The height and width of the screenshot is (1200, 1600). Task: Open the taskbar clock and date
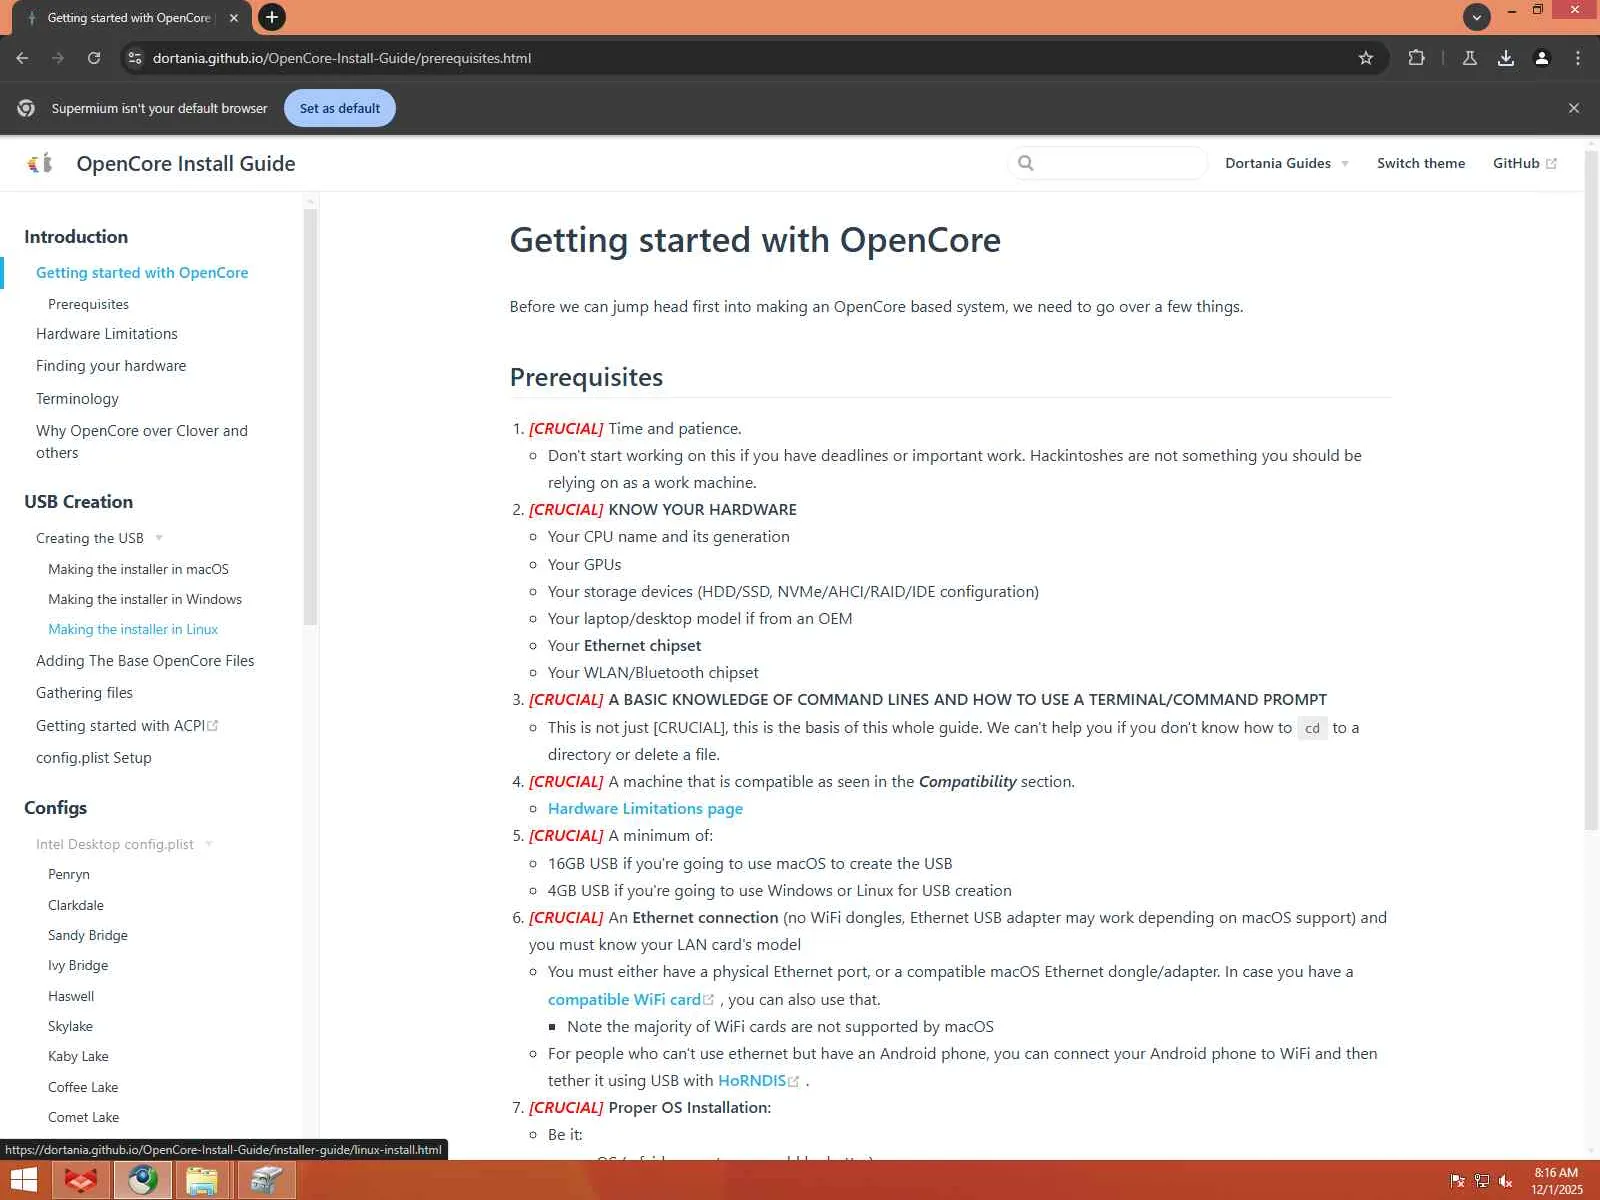(1556, 1181)
